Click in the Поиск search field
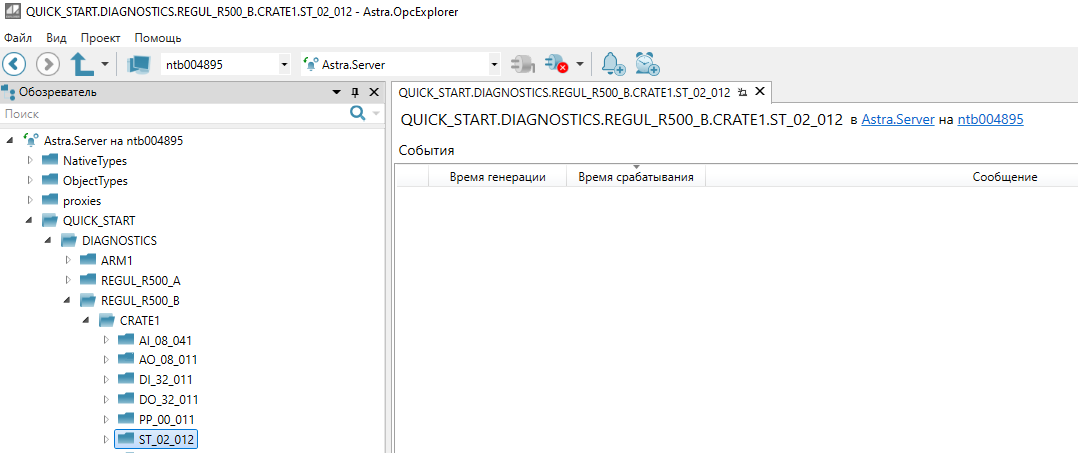1078x453 pixels. 170,114
